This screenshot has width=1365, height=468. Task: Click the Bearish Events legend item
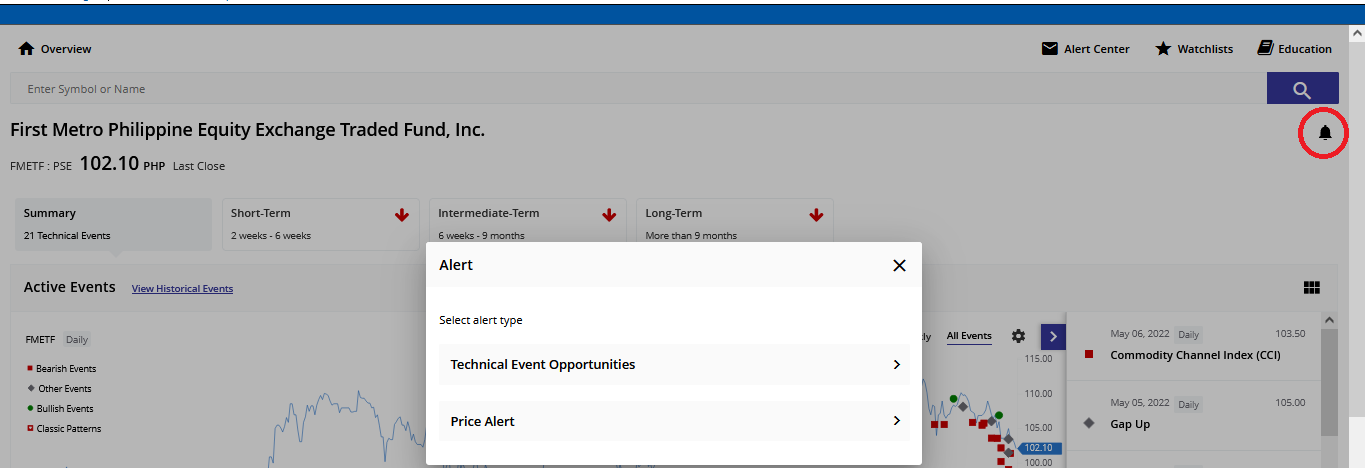tap(61, 369)
